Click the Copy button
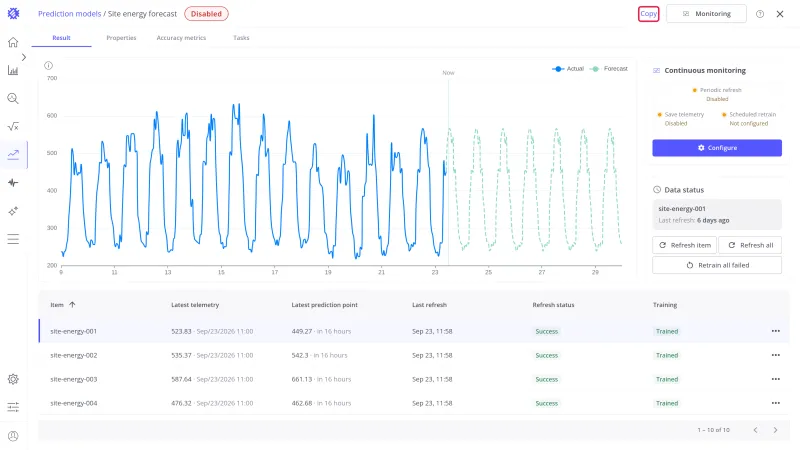Screen dimensions: 800x450 tap(648, 14)
